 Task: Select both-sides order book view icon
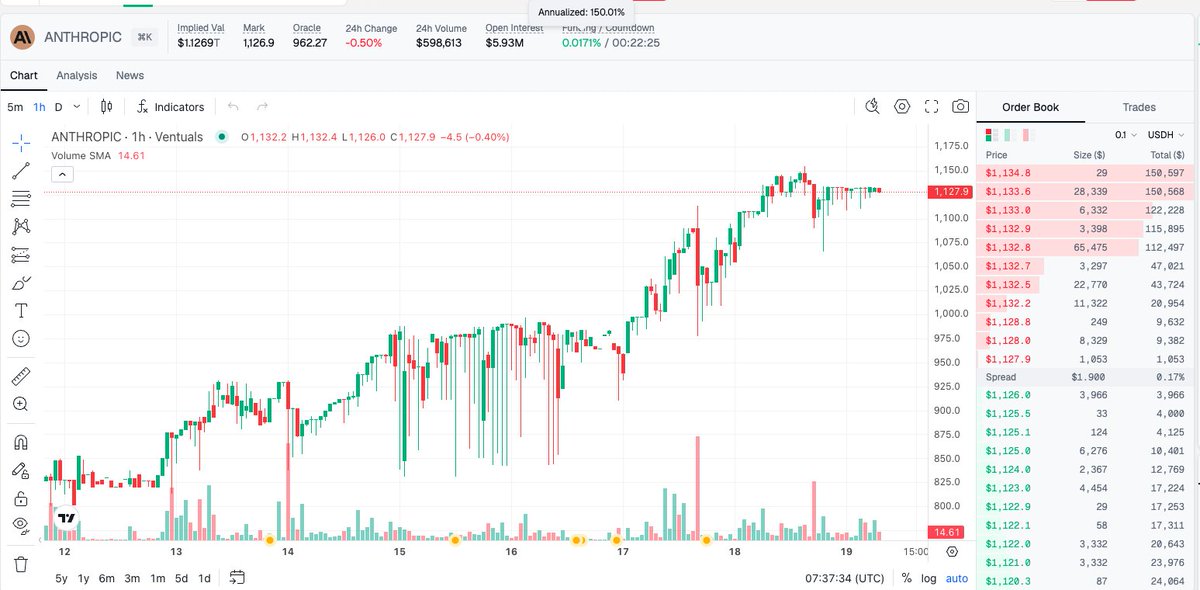pyautogui.click(x=990, y=135)
